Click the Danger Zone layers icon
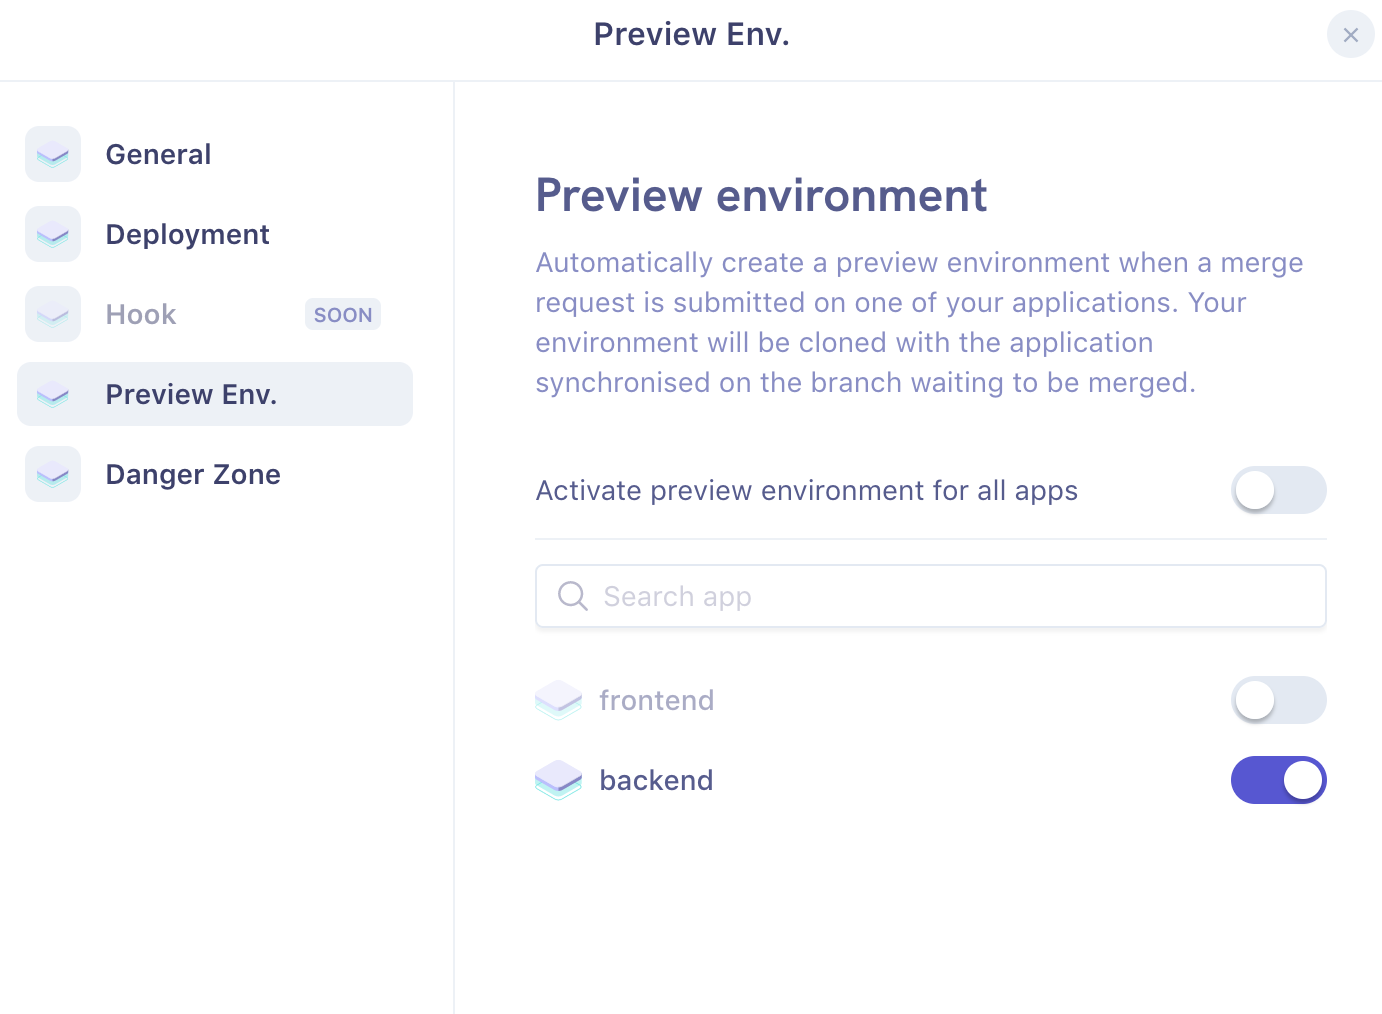 tap(53, 474)
